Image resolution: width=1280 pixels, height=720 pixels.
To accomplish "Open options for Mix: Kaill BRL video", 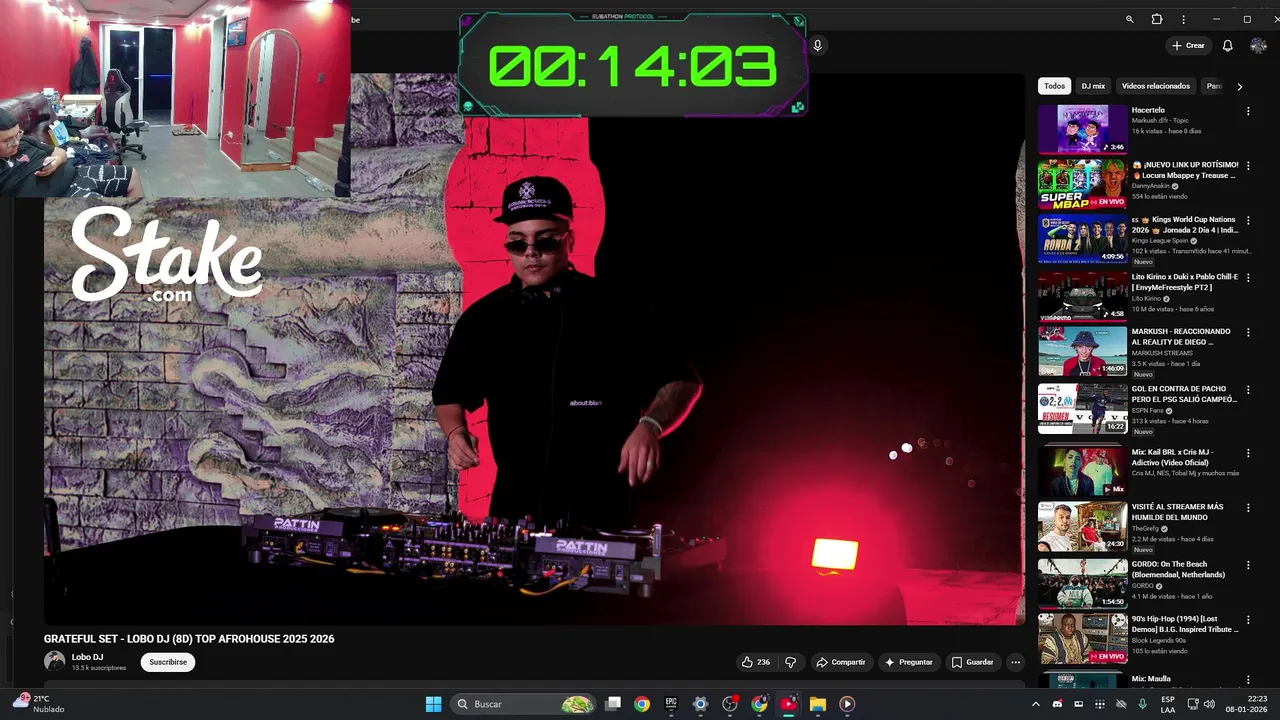I will [x=1248, y=453].
